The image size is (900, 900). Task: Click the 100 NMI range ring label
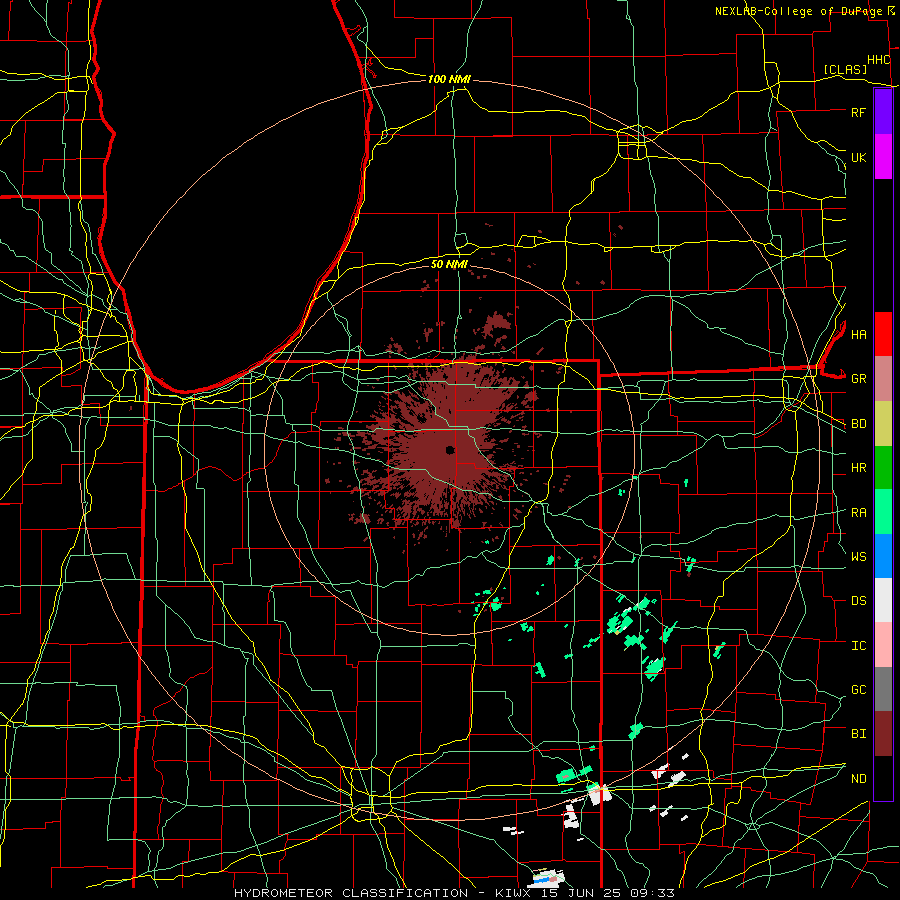pyautogui.click(x=449, y=79)
